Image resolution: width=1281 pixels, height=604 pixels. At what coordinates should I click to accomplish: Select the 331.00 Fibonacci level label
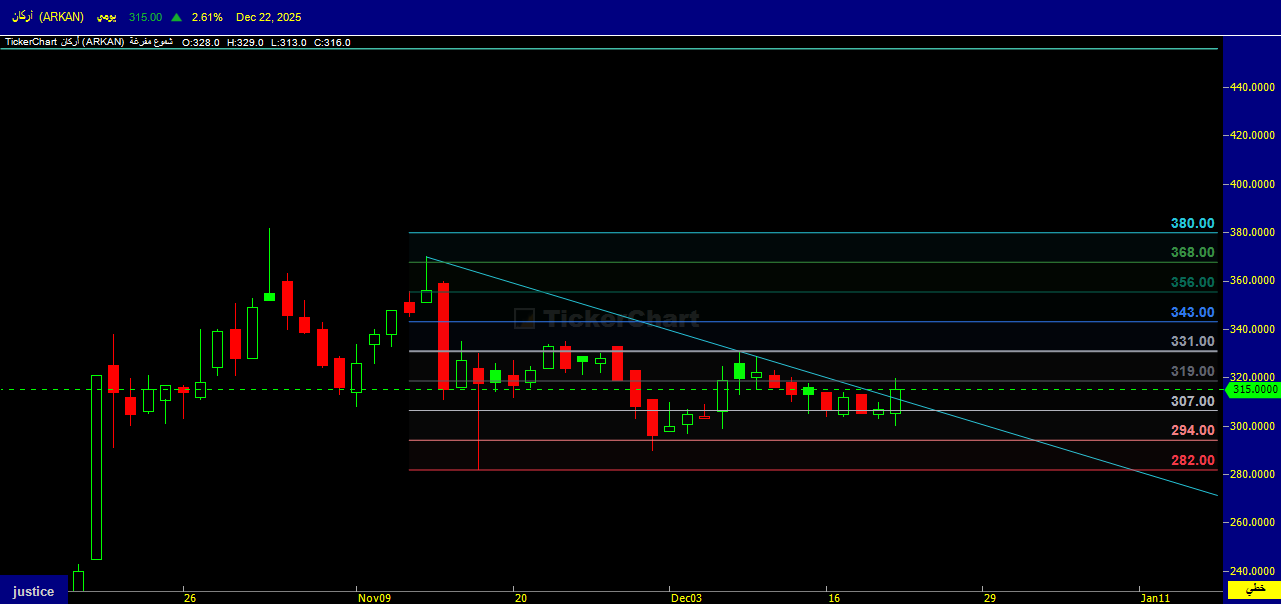[1192, 341]
